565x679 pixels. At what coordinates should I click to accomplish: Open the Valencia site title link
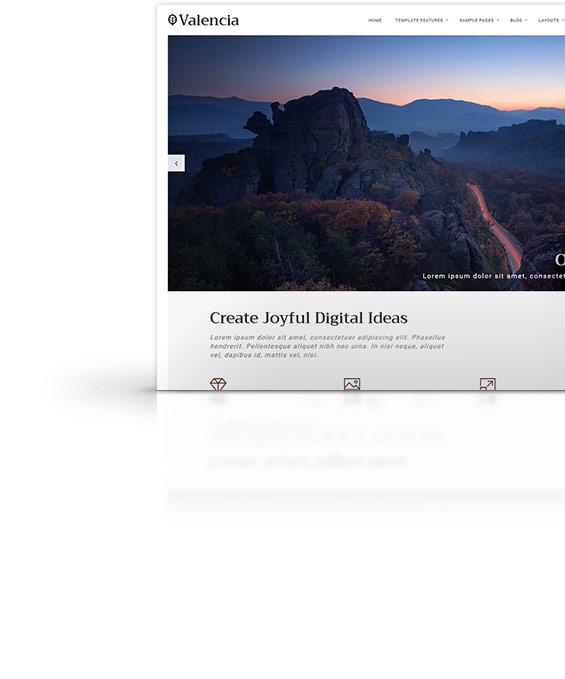[209, 20]
